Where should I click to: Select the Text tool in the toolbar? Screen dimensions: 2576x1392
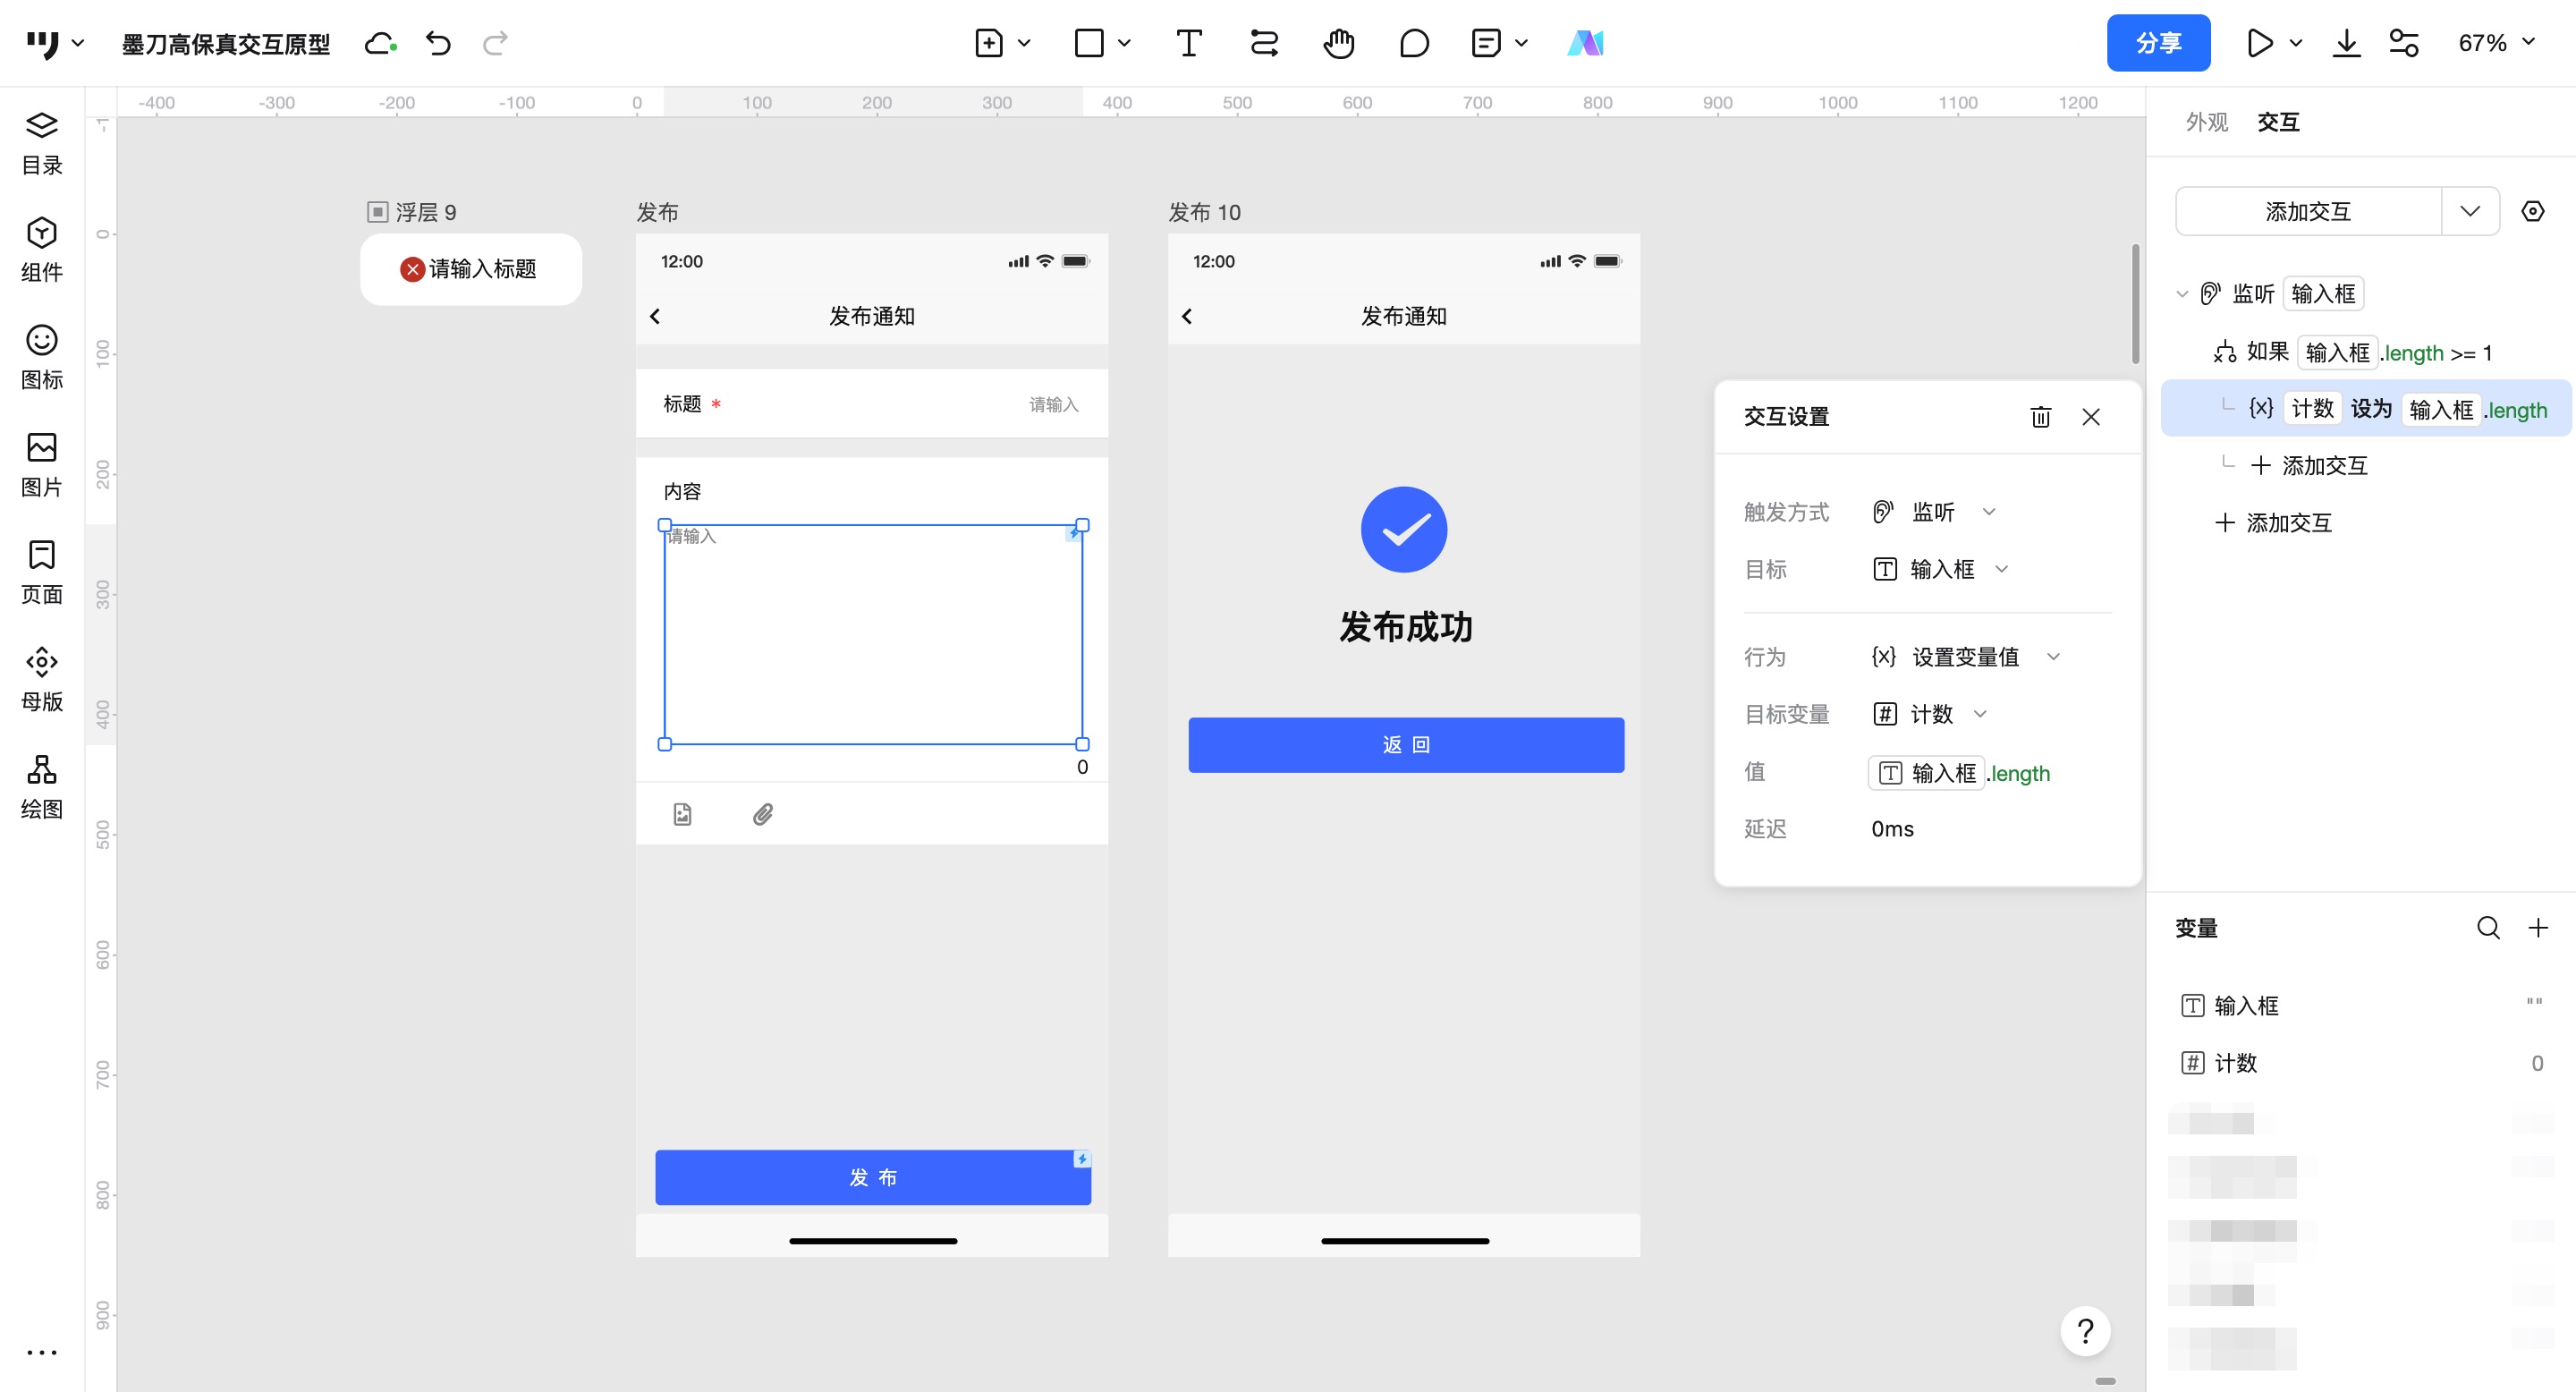[1188, 43]
